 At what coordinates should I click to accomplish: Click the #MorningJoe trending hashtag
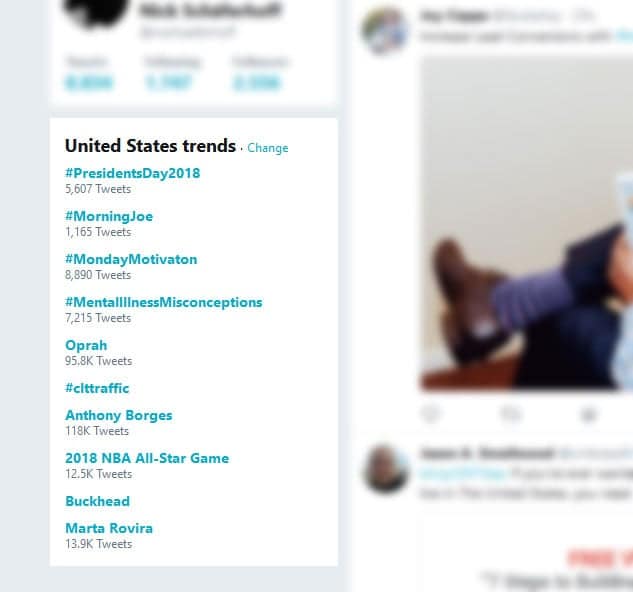click(x=109, y=216)
